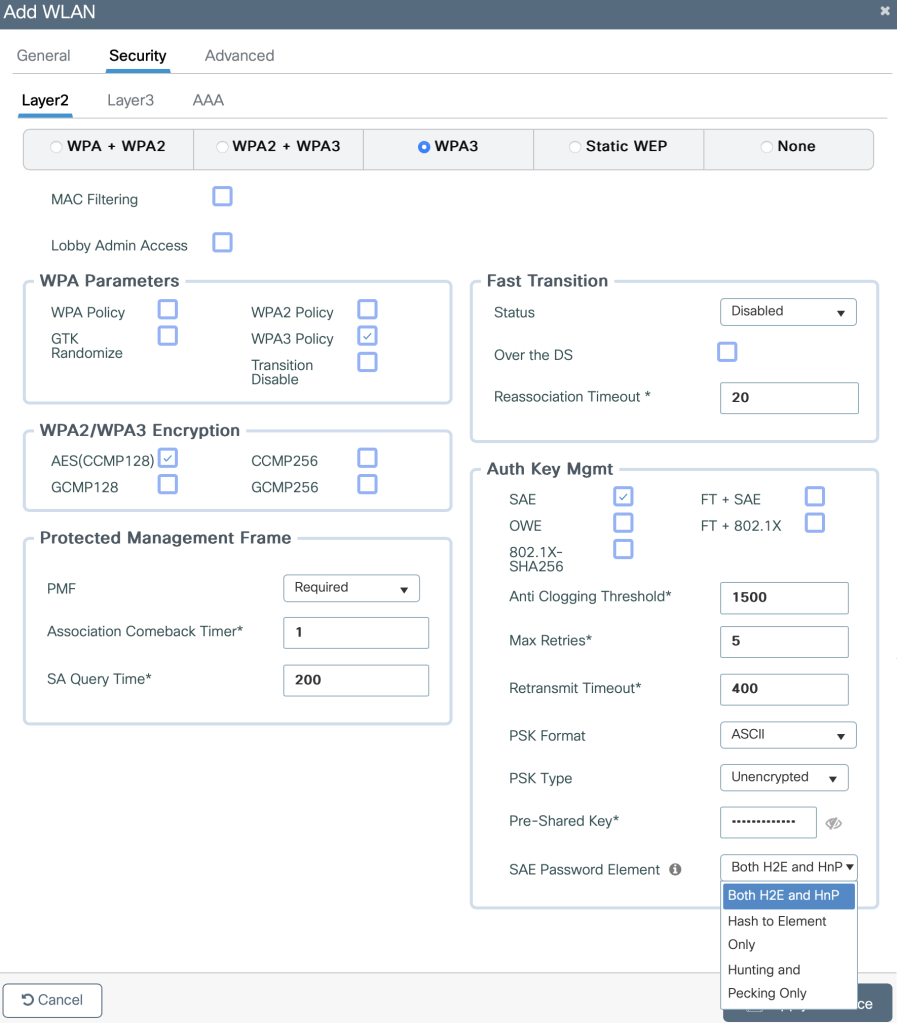Open the Fast Transition Status dropdown
Image resolution: width=897 pixels, height=1023 pixels.
pyautogui.click(x=788, y=312)
